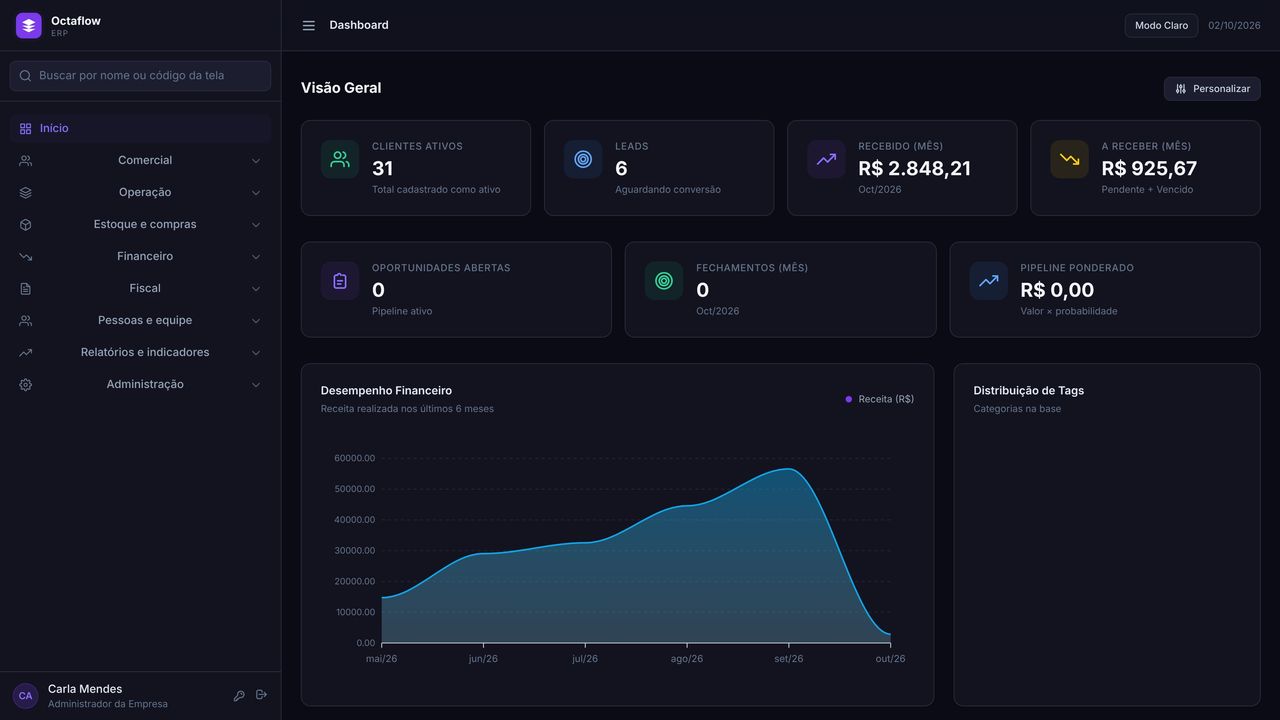The height and width of the screenshot is (720, 1280).
Task: Click the Operação layers icon in sidebar
Action: click(x=26, y=193)
